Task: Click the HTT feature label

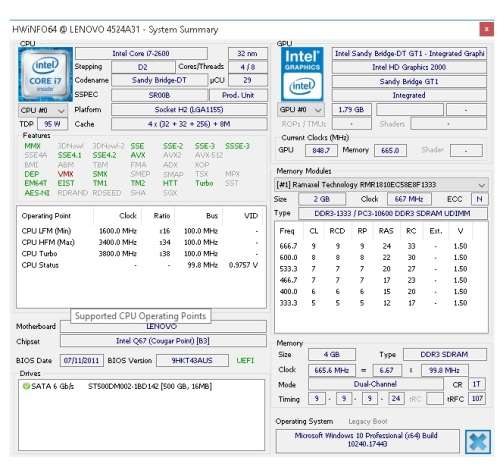Action: coord(170,183)
